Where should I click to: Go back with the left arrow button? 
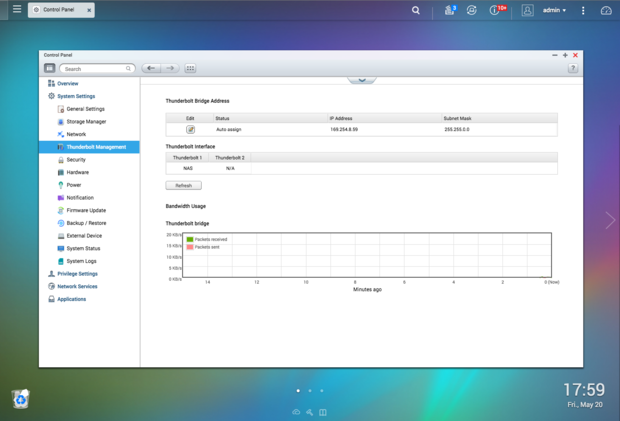point(151,68)
